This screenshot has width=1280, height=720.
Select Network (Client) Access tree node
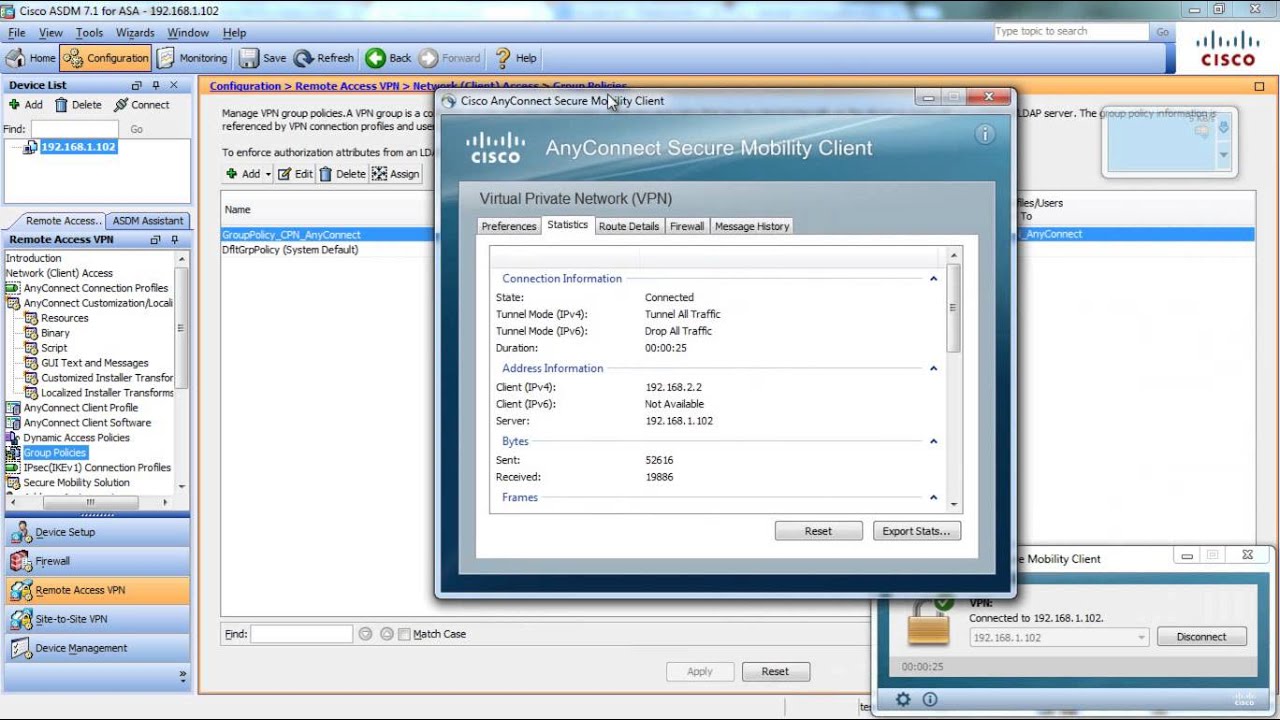point(59,273)
